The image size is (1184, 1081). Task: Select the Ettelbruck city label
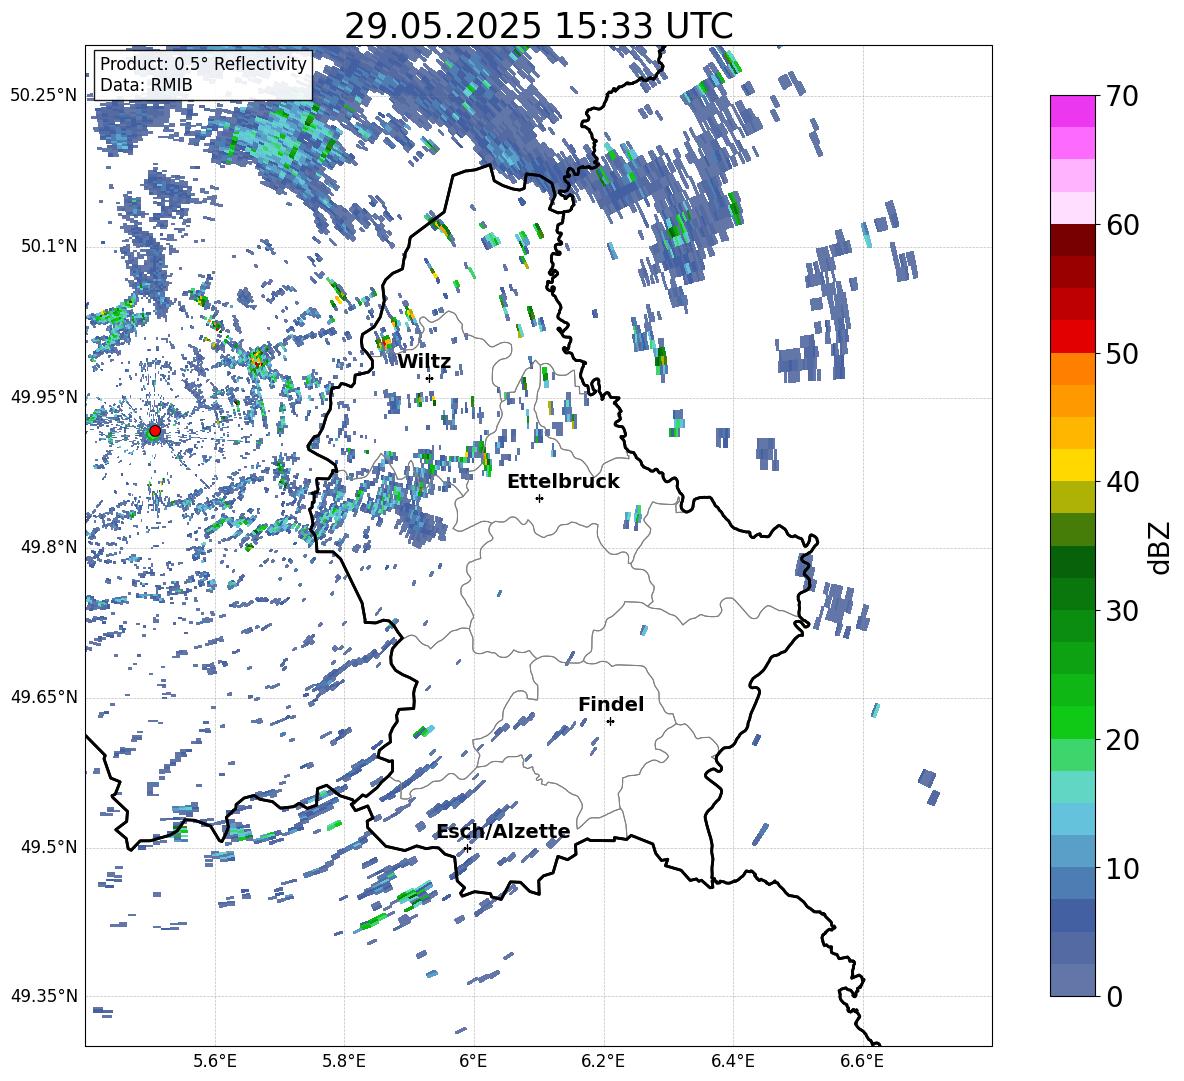click(x=563, y=482)
